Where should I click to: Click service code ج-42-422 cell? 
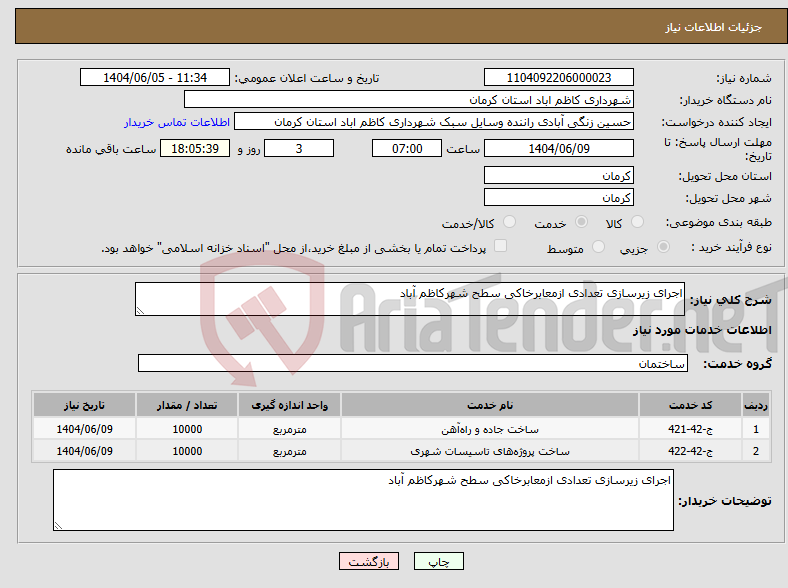pyautogui.click(x=691, y=451)
